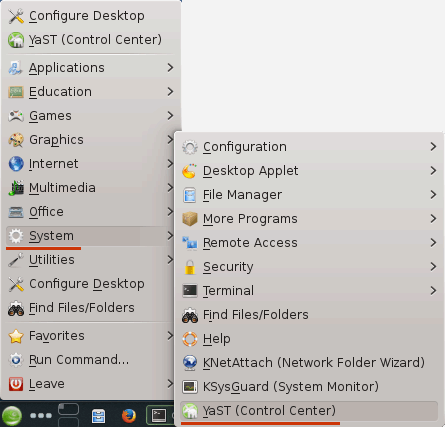Expand the Remote Access submenu arrow

click(433, 243)
